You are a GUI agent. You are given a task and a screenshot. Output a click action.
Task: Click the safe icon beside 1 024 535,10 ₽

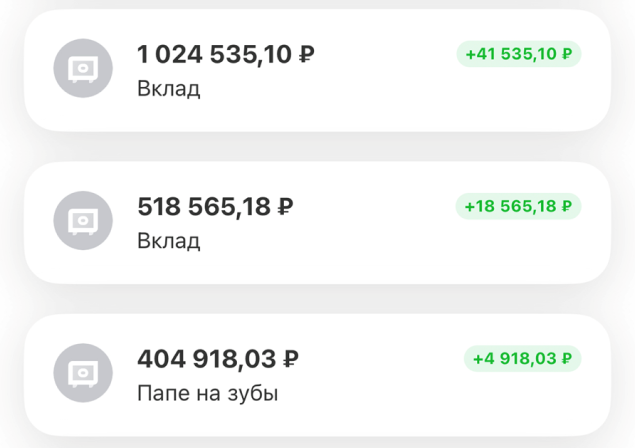pos(82,68)
